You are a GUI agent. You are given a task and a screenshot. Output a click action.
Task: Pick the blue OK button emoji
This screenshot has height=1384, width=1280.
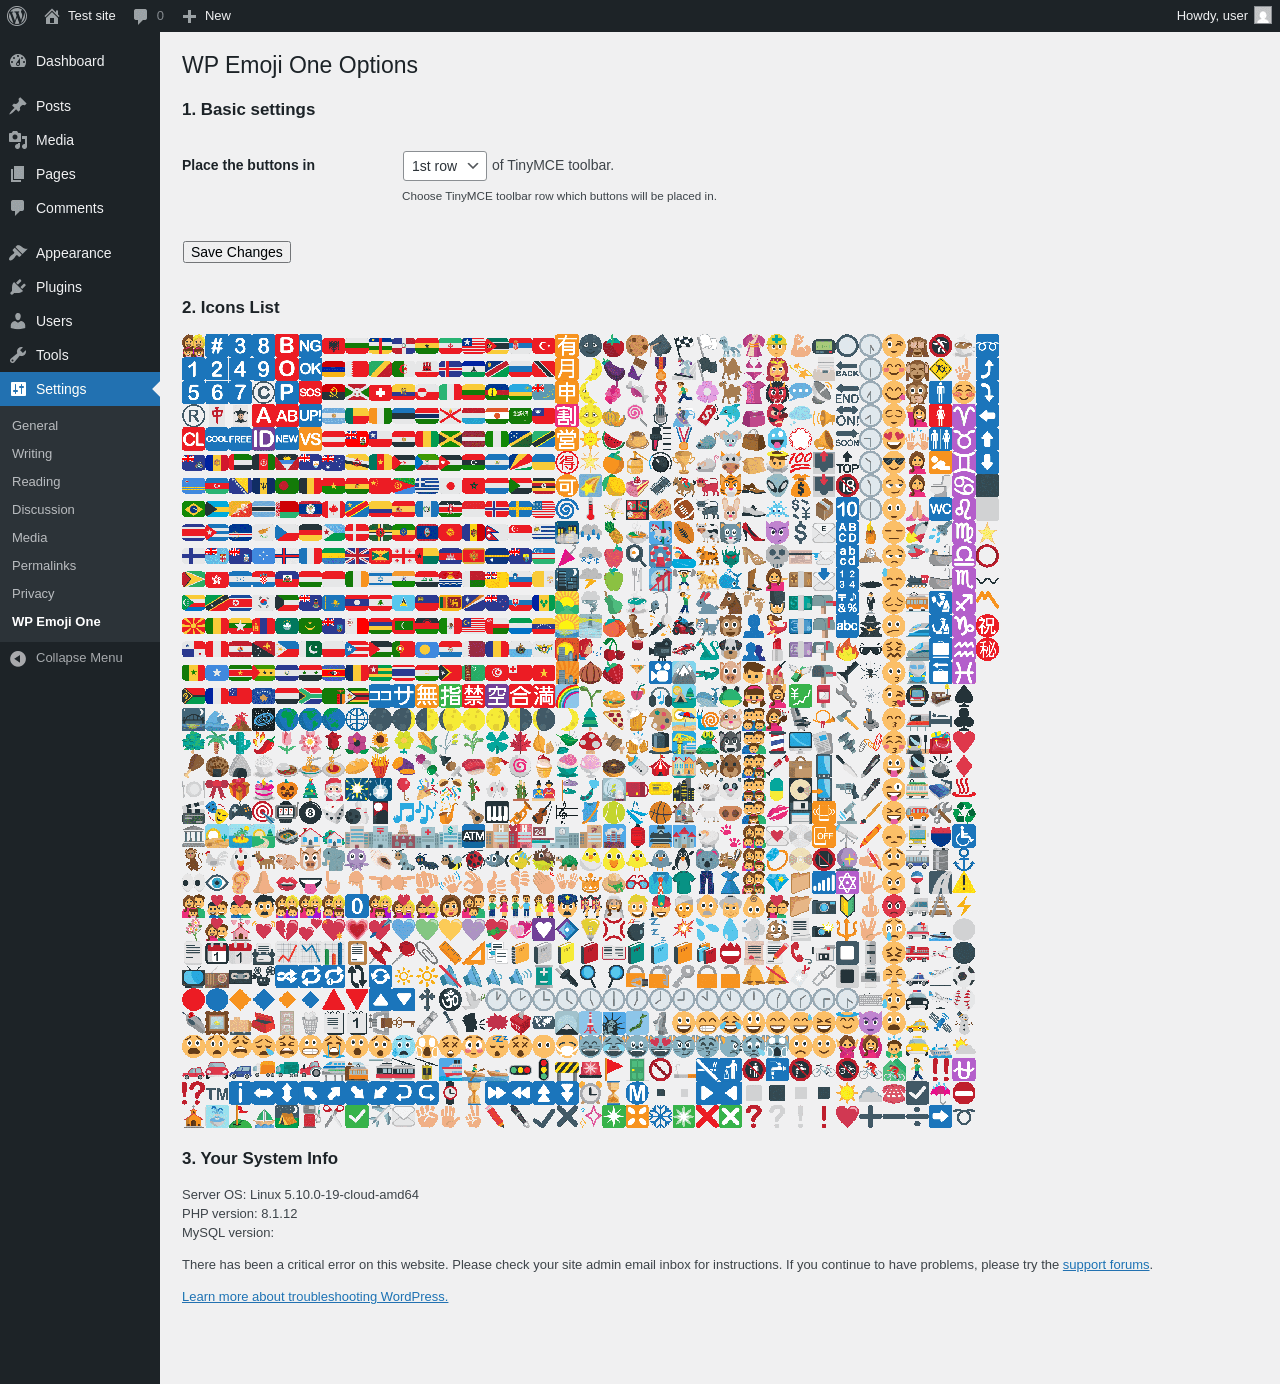[x=311, y=369]
